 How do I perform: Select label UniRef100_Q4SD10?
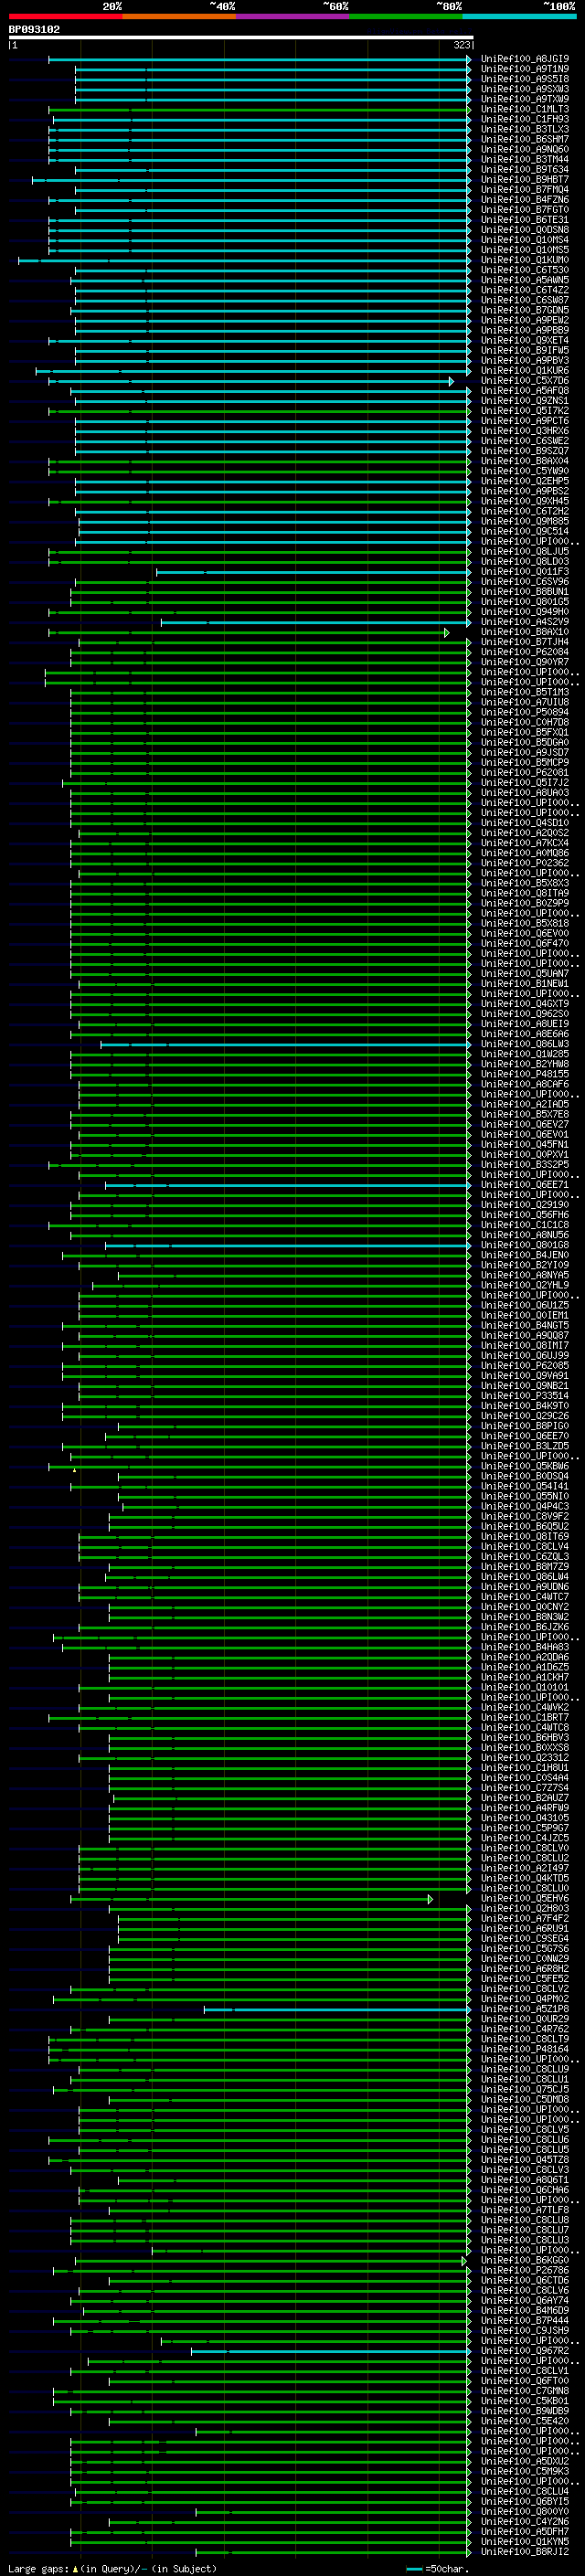525,823
